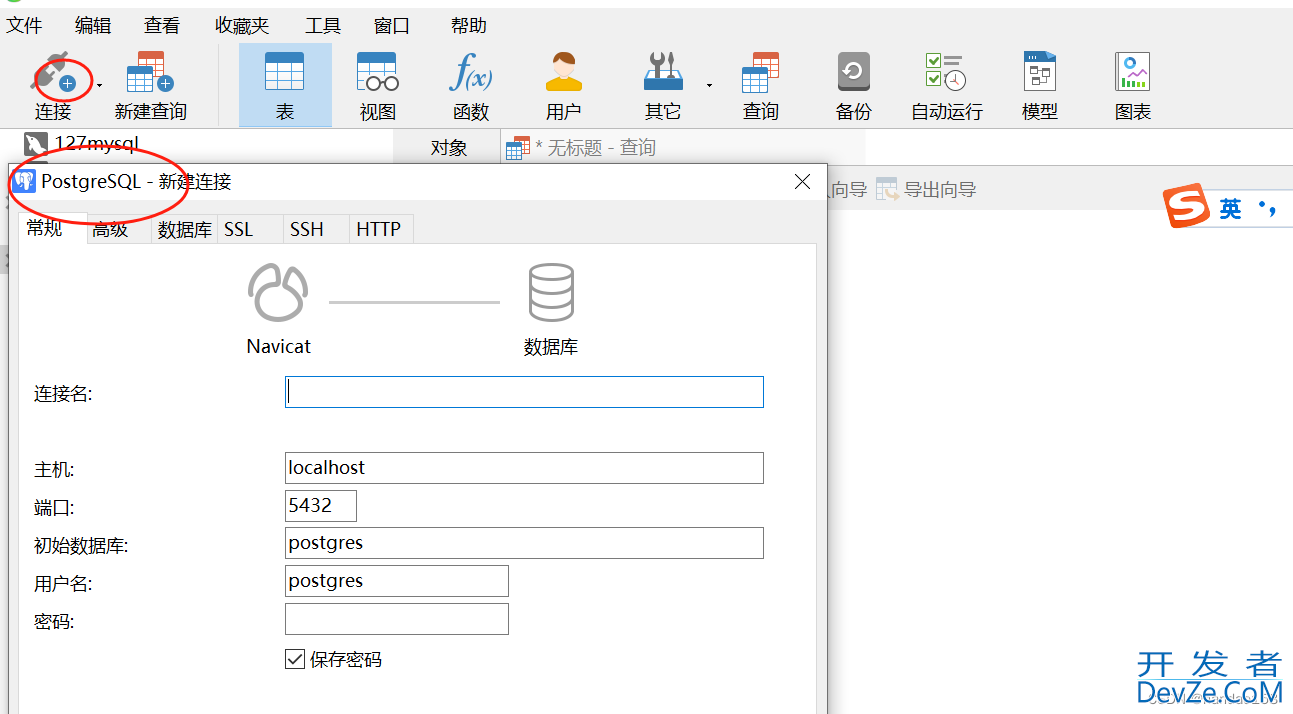Open the User (用户) toolbar icon
Screen dimensions: 1293x714
[x=564, y=73]
